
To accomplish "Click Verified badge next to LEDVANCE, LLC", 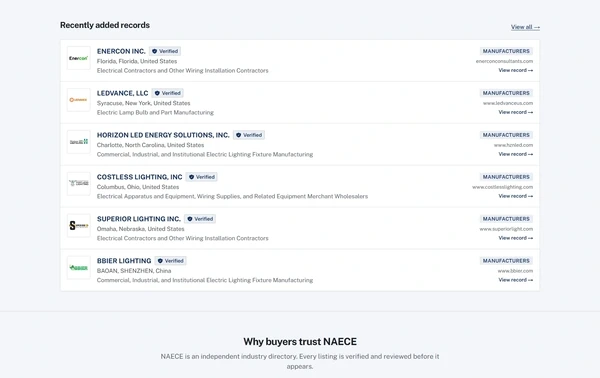I will (168, 93).
